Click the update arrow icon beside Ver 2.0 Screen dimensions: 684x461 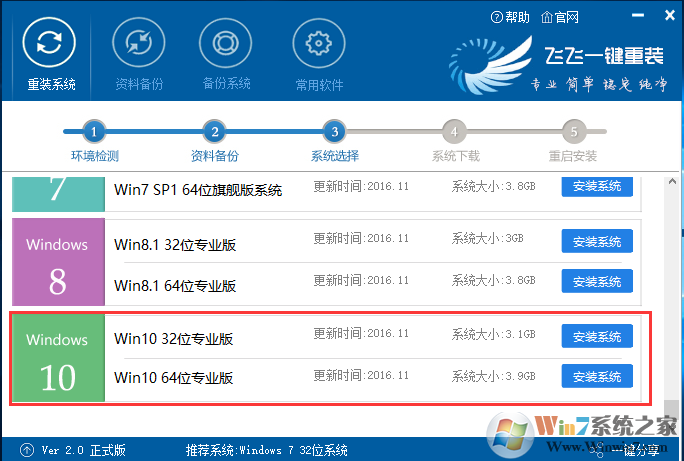pyautogui.click(x=27, y=450)
